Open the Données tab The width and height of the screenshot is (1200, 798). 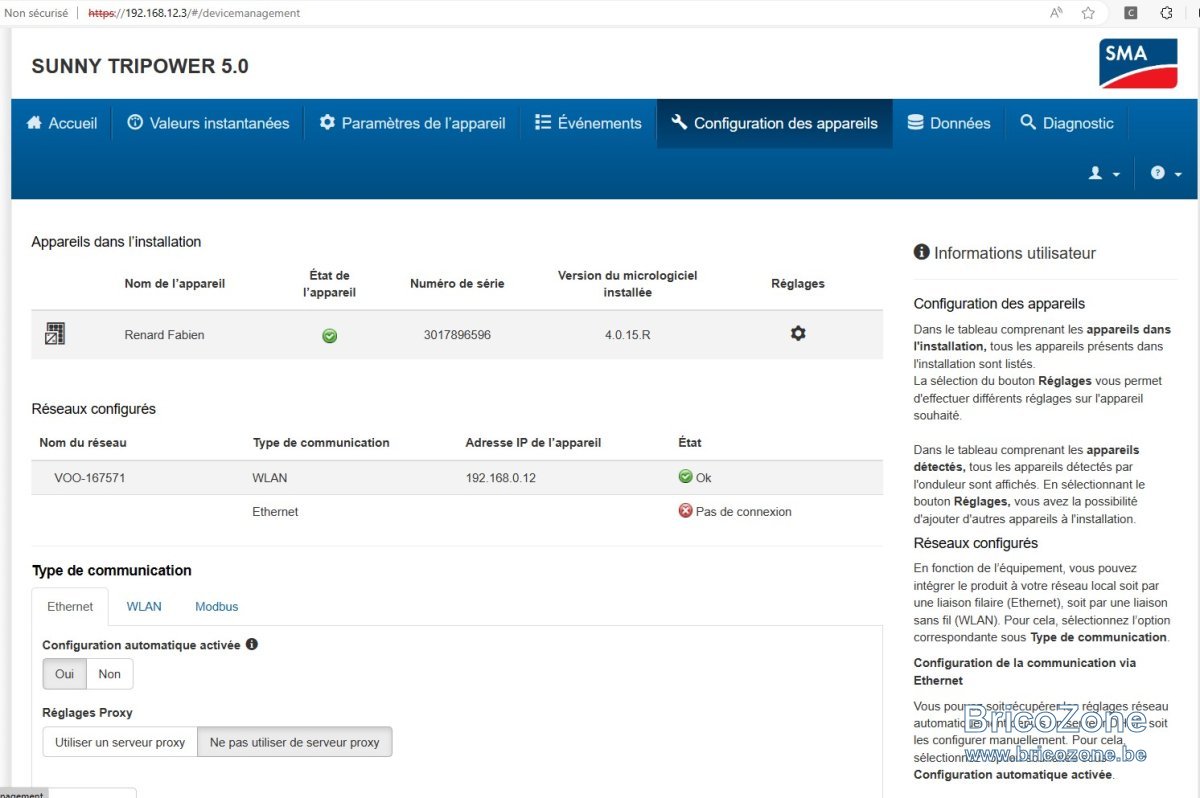click(x=949, y=123)
